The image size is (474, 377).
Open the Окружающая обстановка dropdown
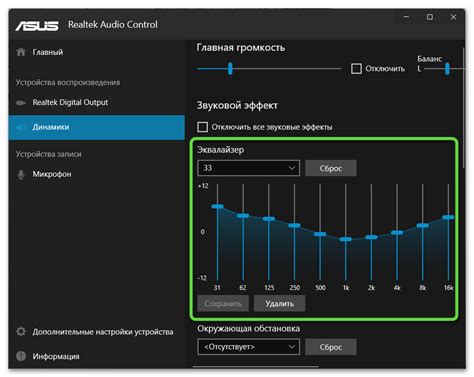coord(249,347)
